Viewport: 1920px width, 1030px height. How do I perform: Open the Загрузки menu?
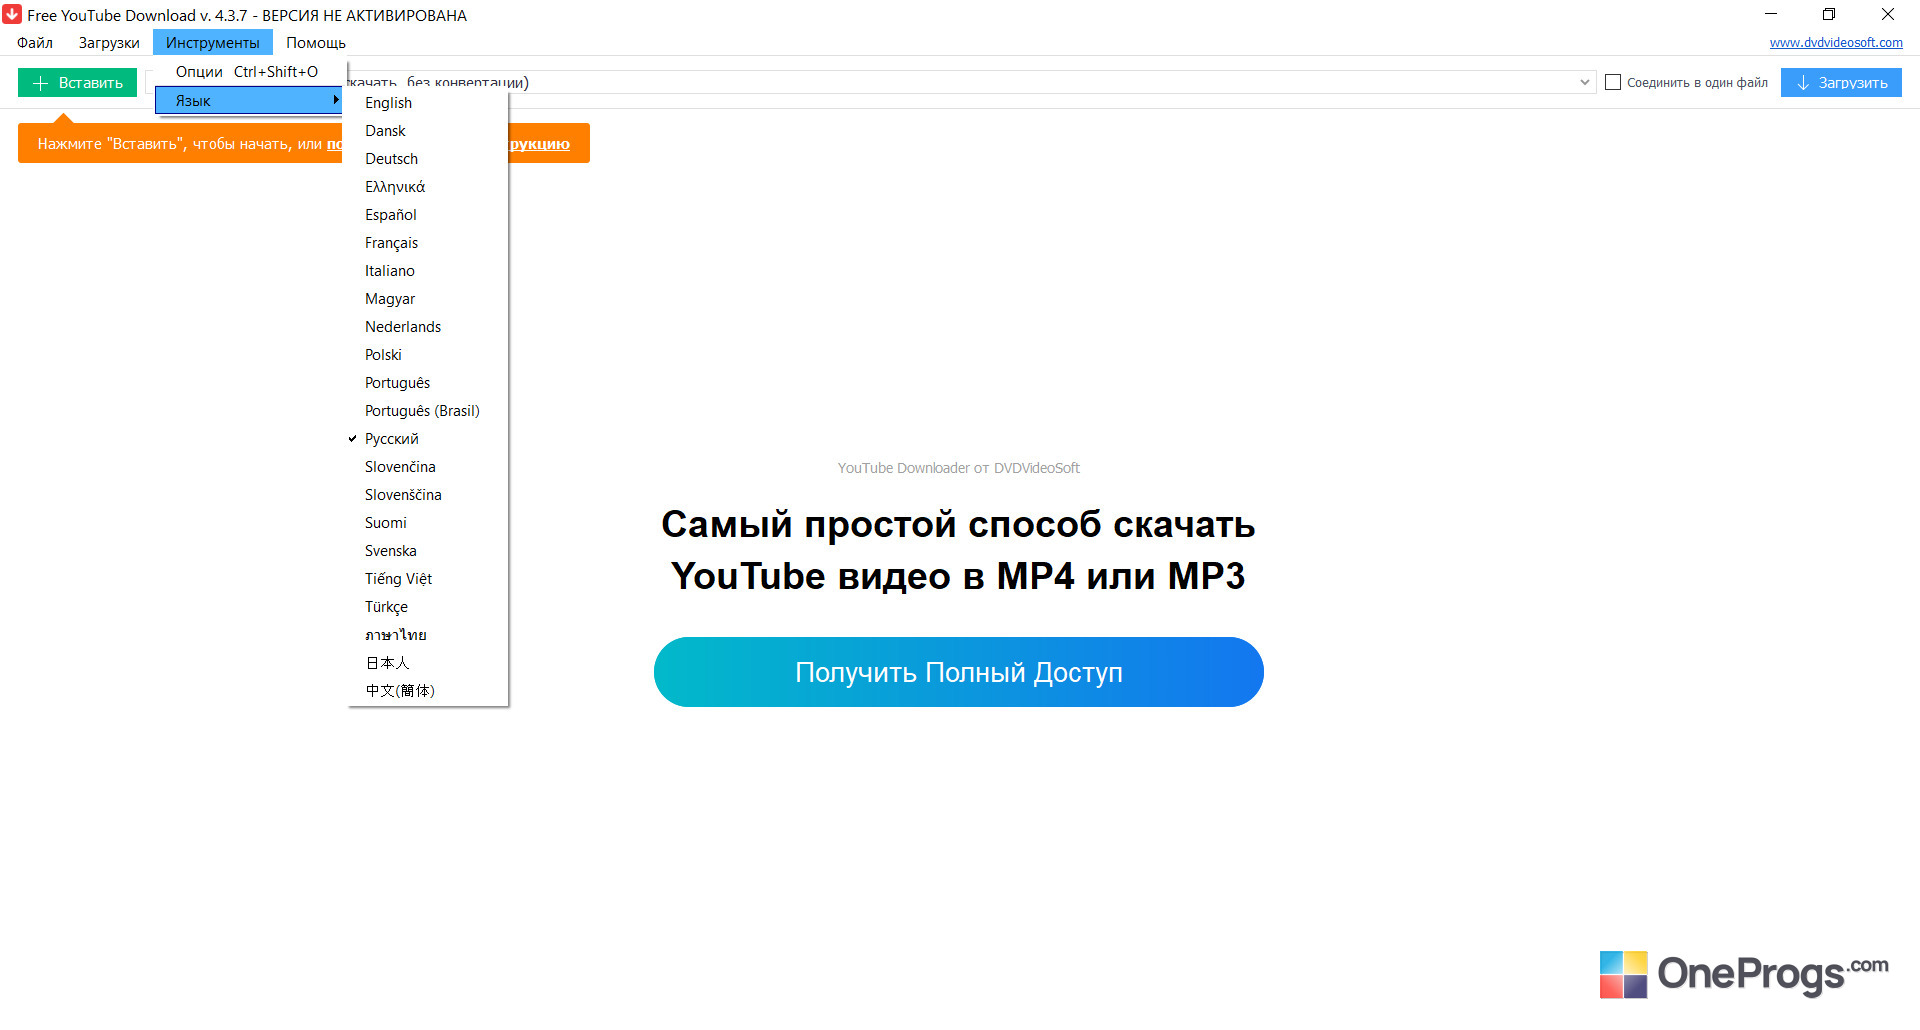[x=109, y=43]
